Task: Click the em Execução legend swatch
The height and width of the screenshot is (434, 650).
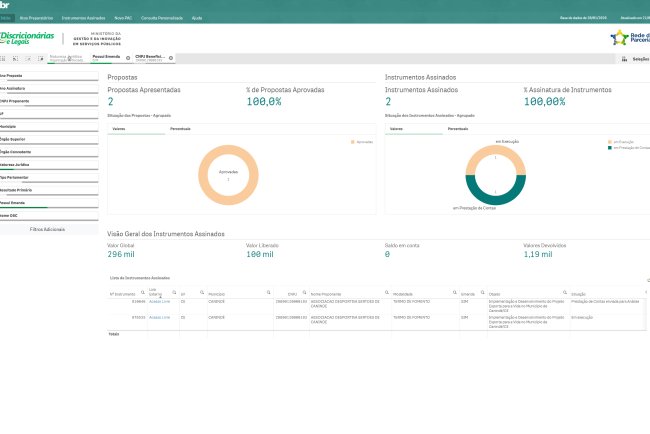Action: [x=610, y=142]
